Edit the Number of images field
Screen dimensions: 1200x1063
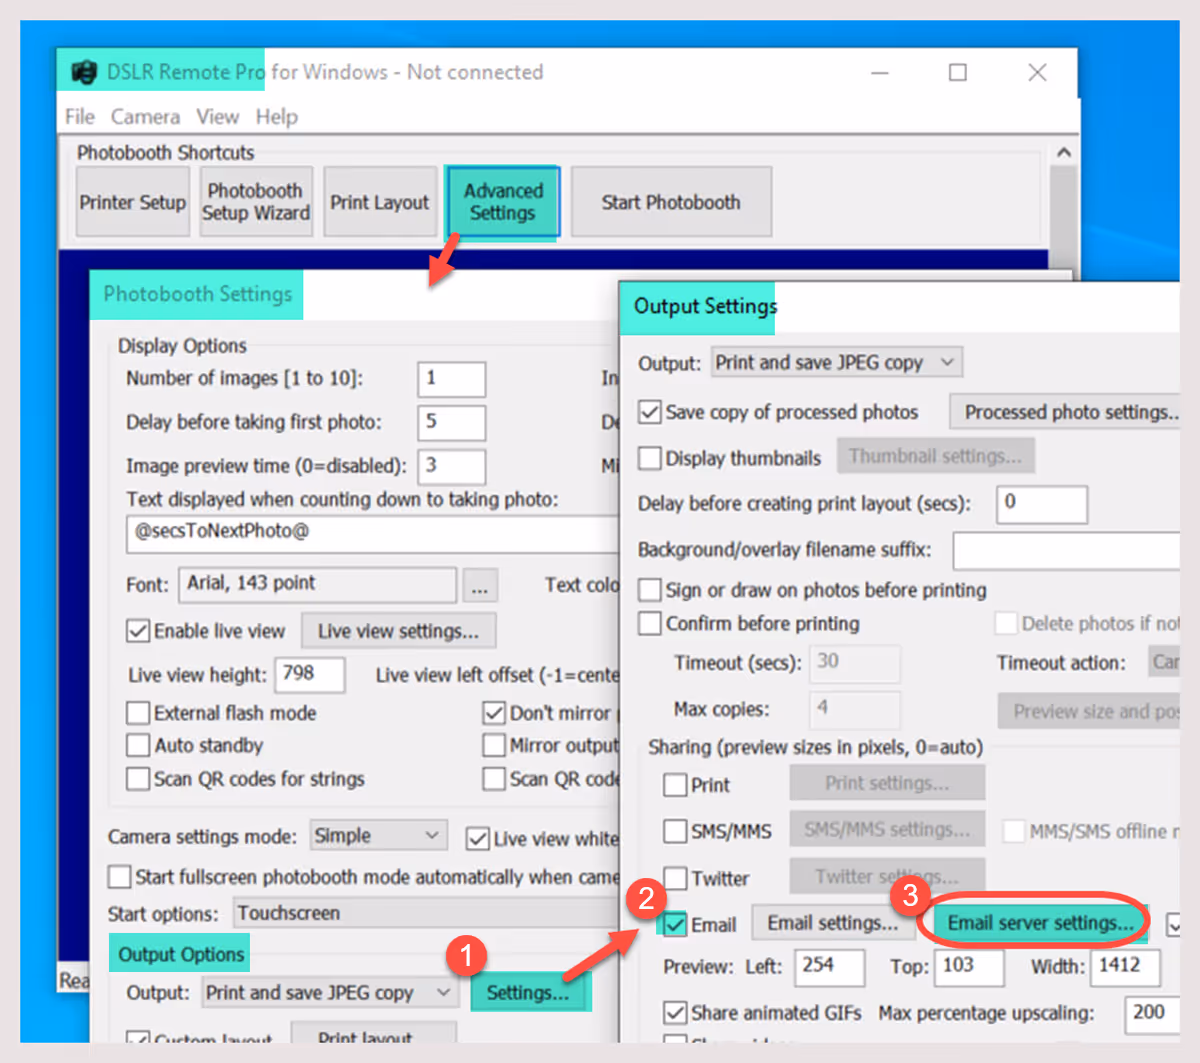pyautogui.click(x=451, y=379)
